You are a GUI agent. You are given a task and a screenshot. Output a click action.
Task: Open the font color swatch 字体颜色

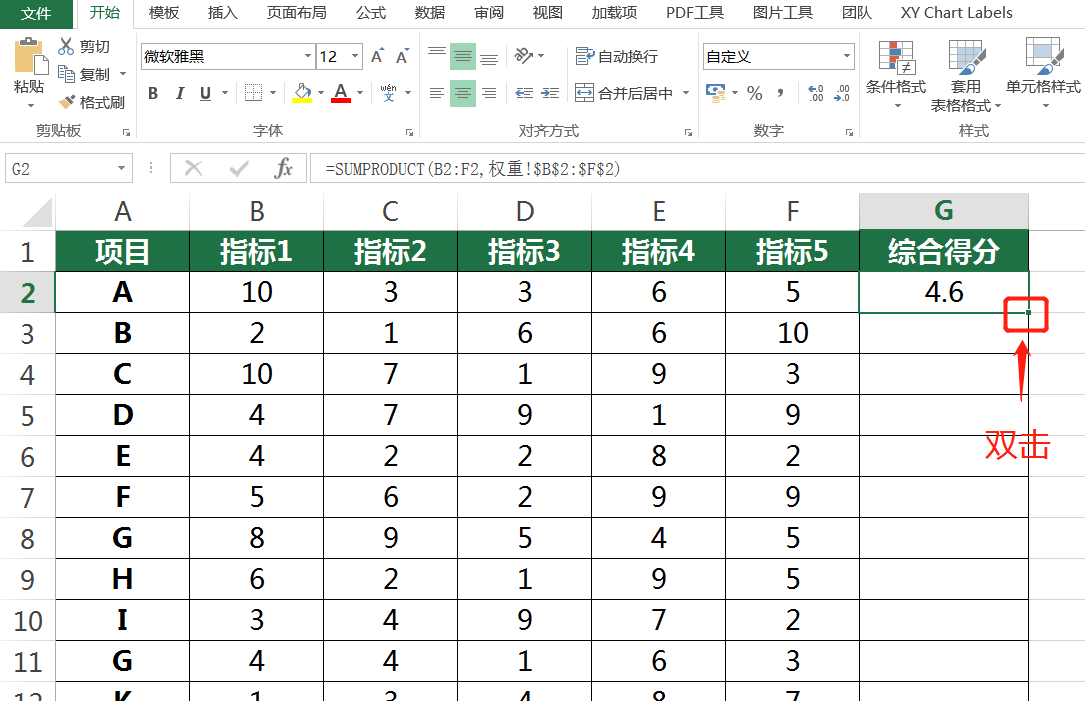coord(341,92)
